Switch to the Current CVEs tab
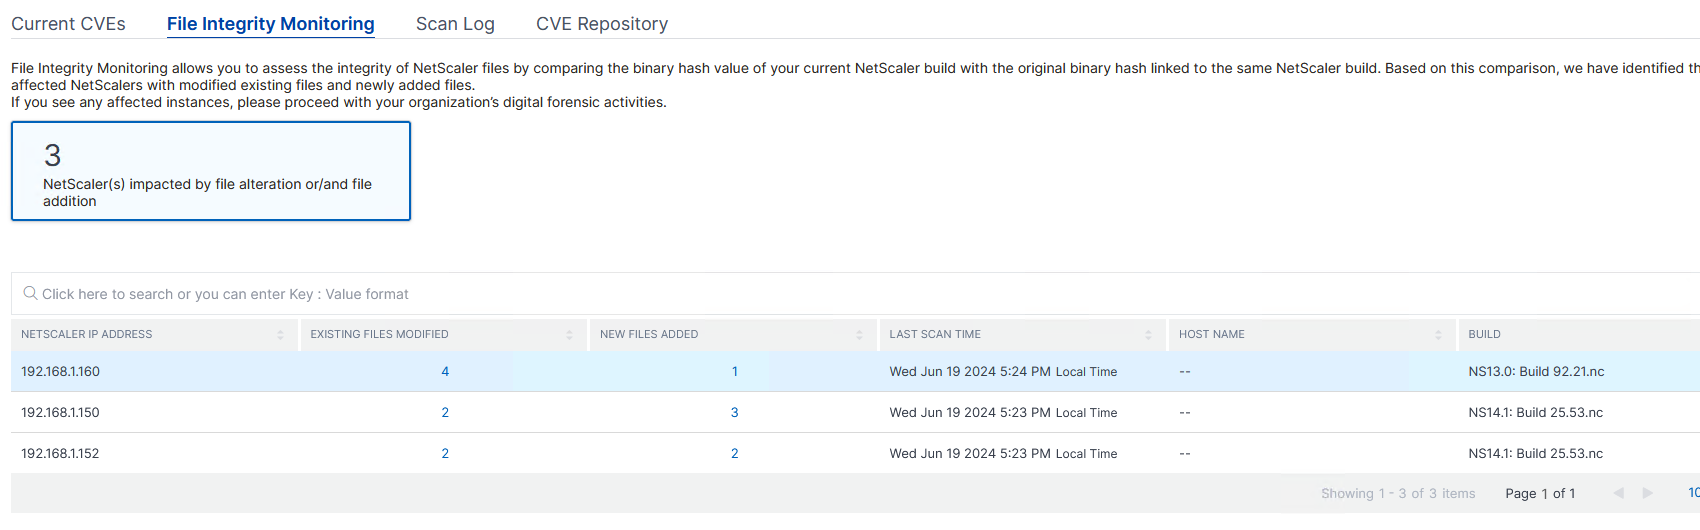The image size is (1700, 530). coord(68,23)
